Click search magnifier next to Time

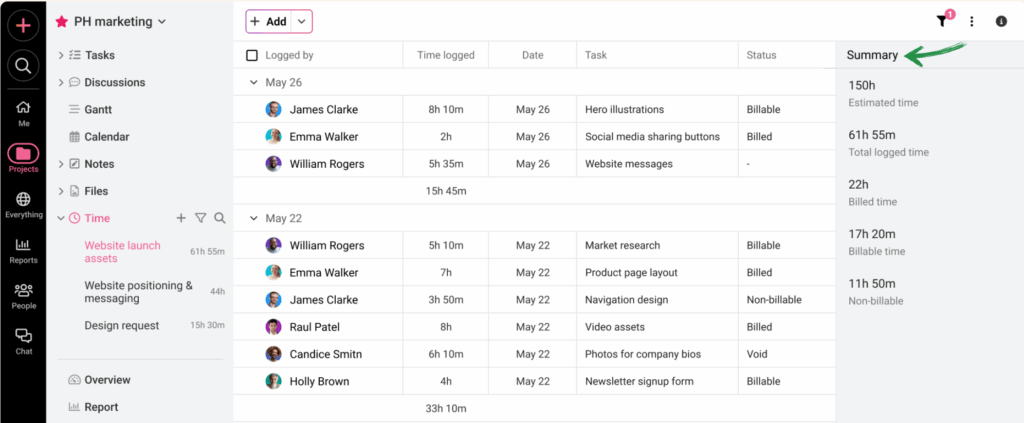pyautogui.click(x=220, y=218)
